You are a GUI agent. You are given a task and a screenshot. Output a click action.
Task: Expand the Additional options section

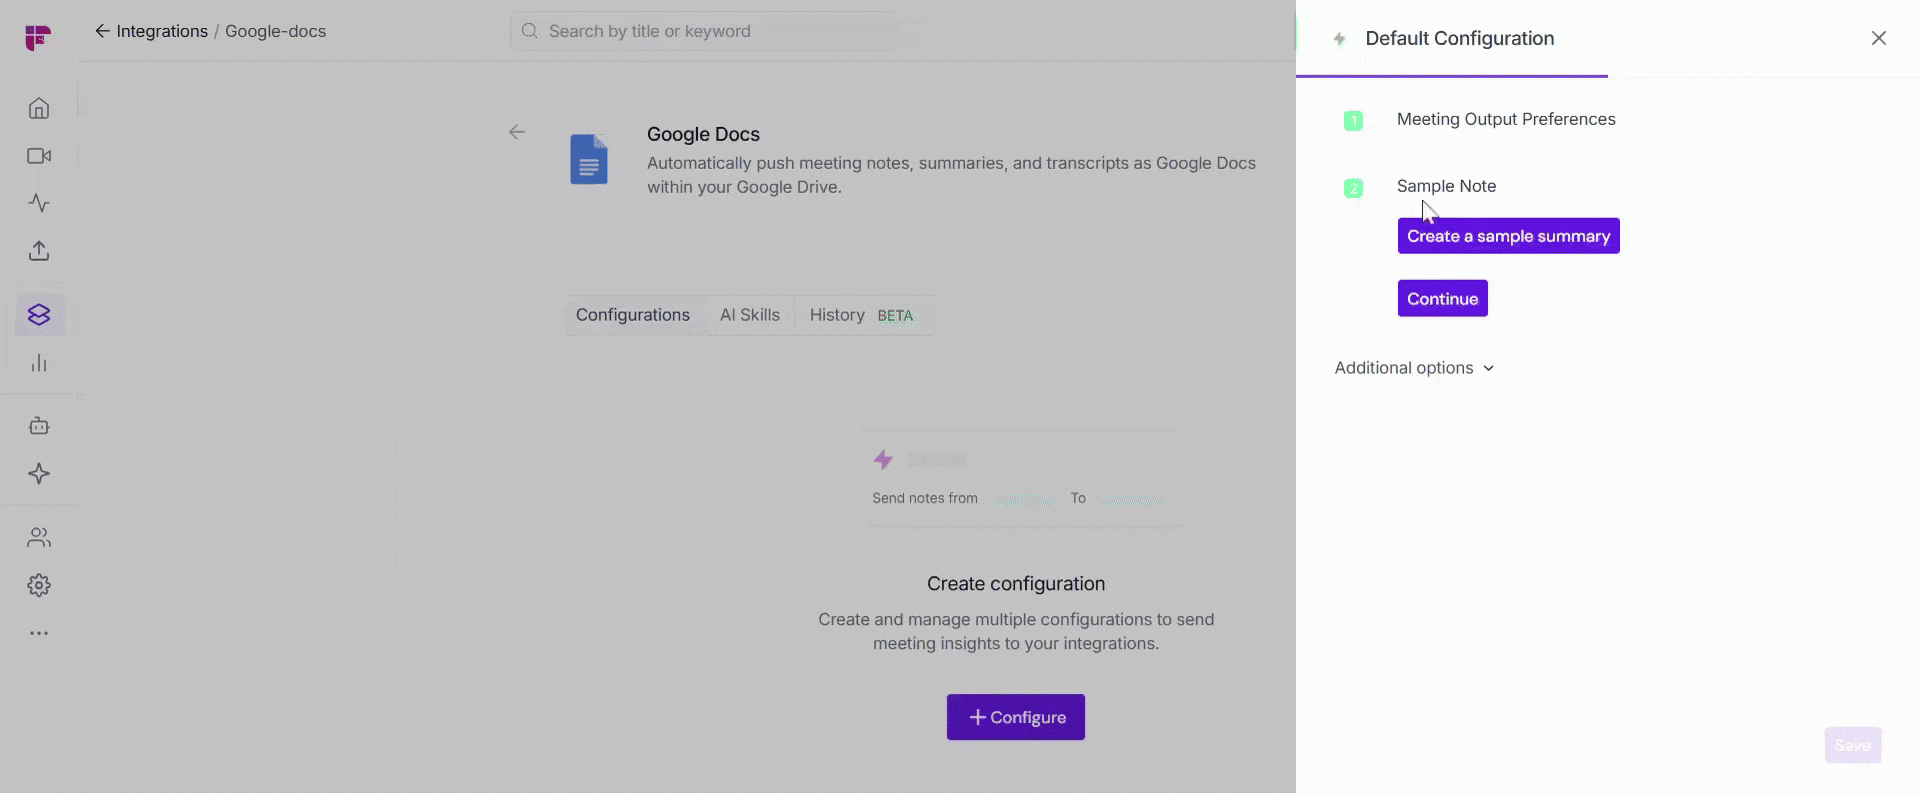coord(1414,368)
